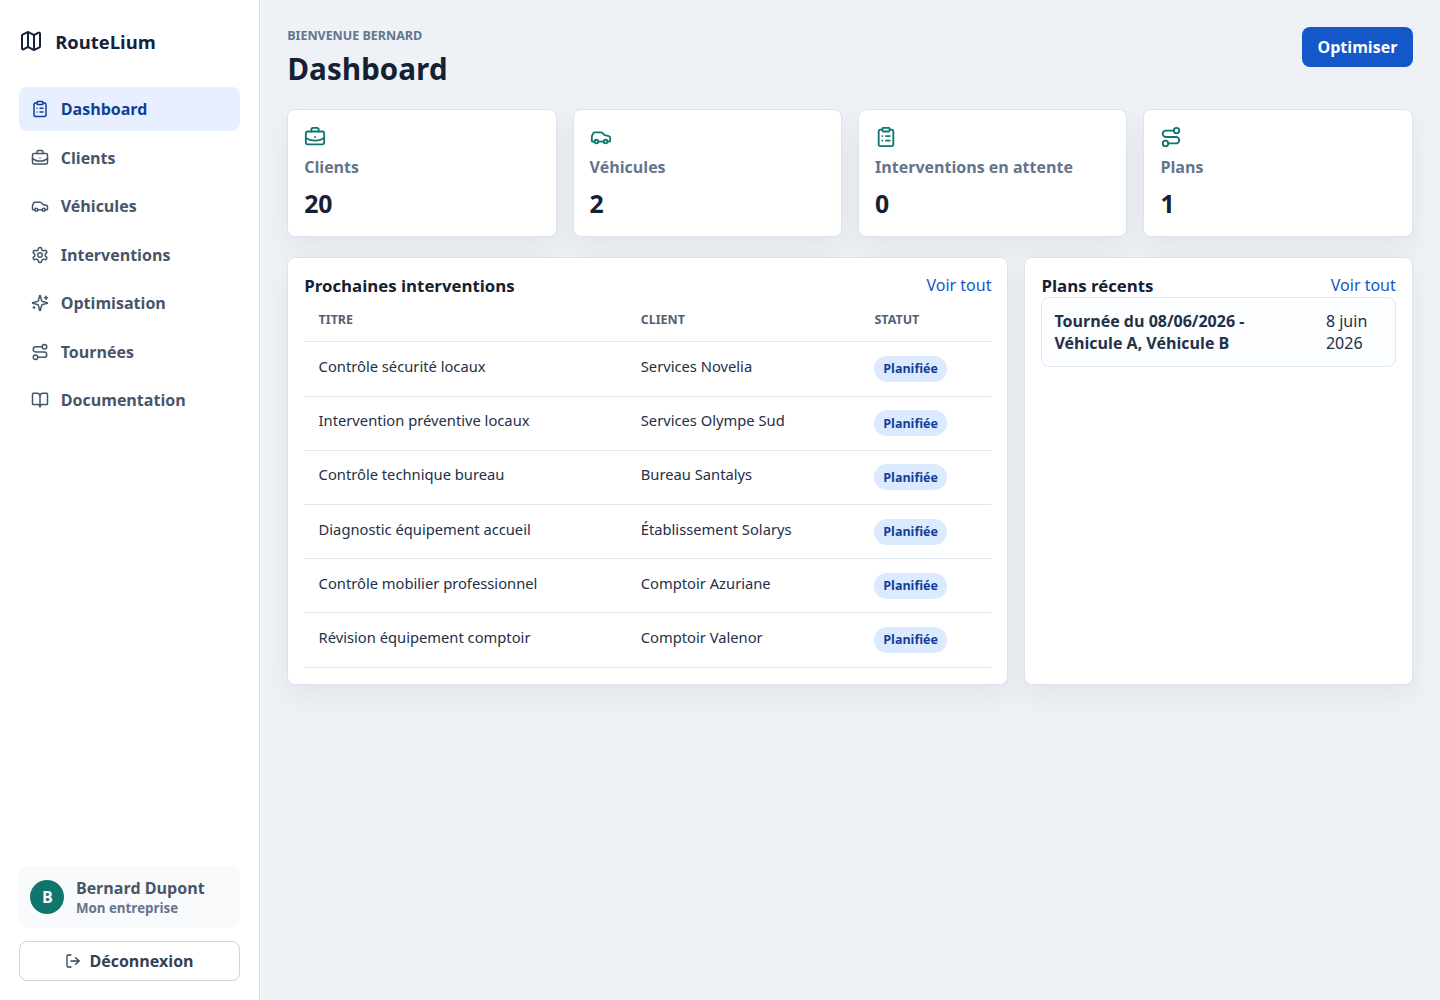The width and height of the screenshot is (1440, 1000).
Task: Click the Optimisation sparkle icon in sidebar
Action: point(40,303)
